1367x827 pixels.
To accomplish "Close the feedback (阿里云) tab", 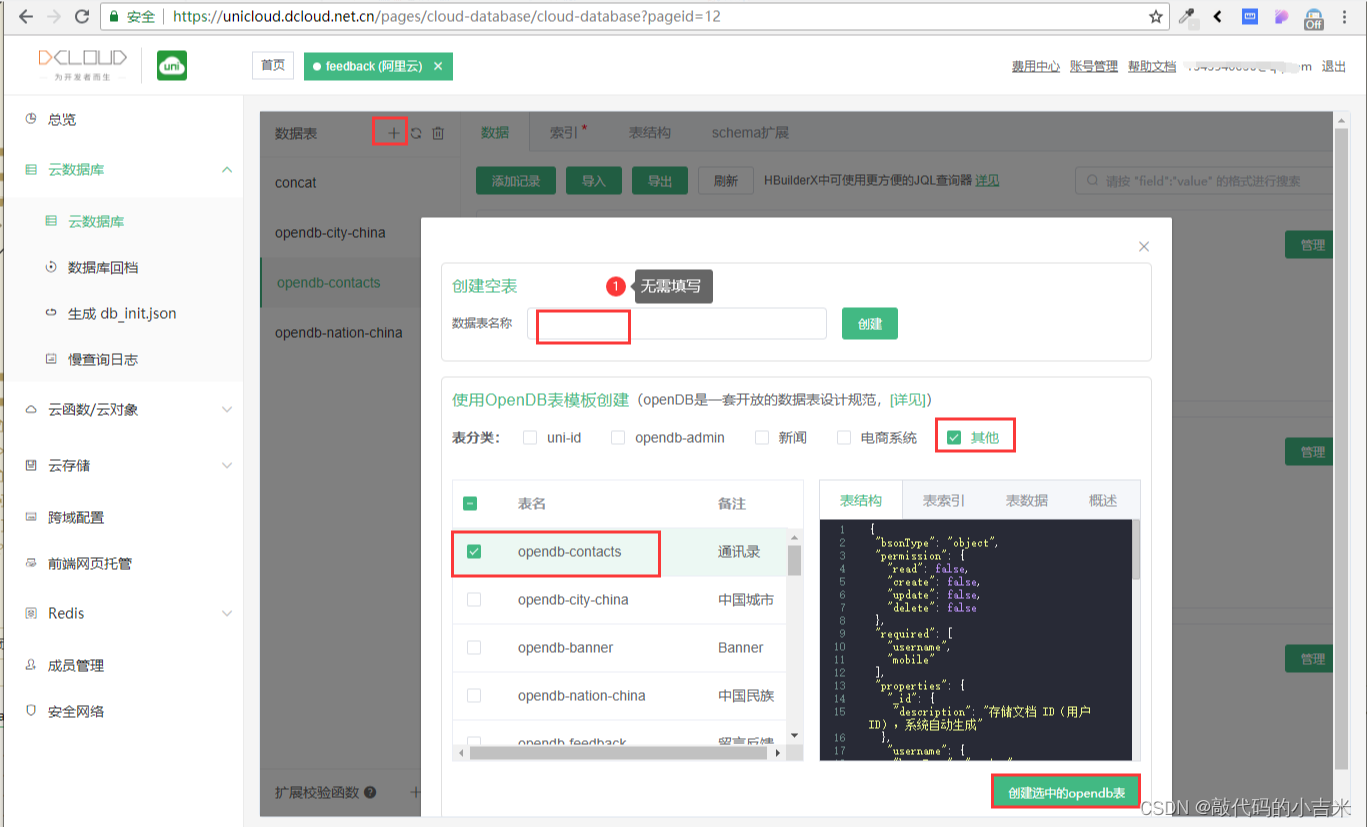I will (437, 66).
